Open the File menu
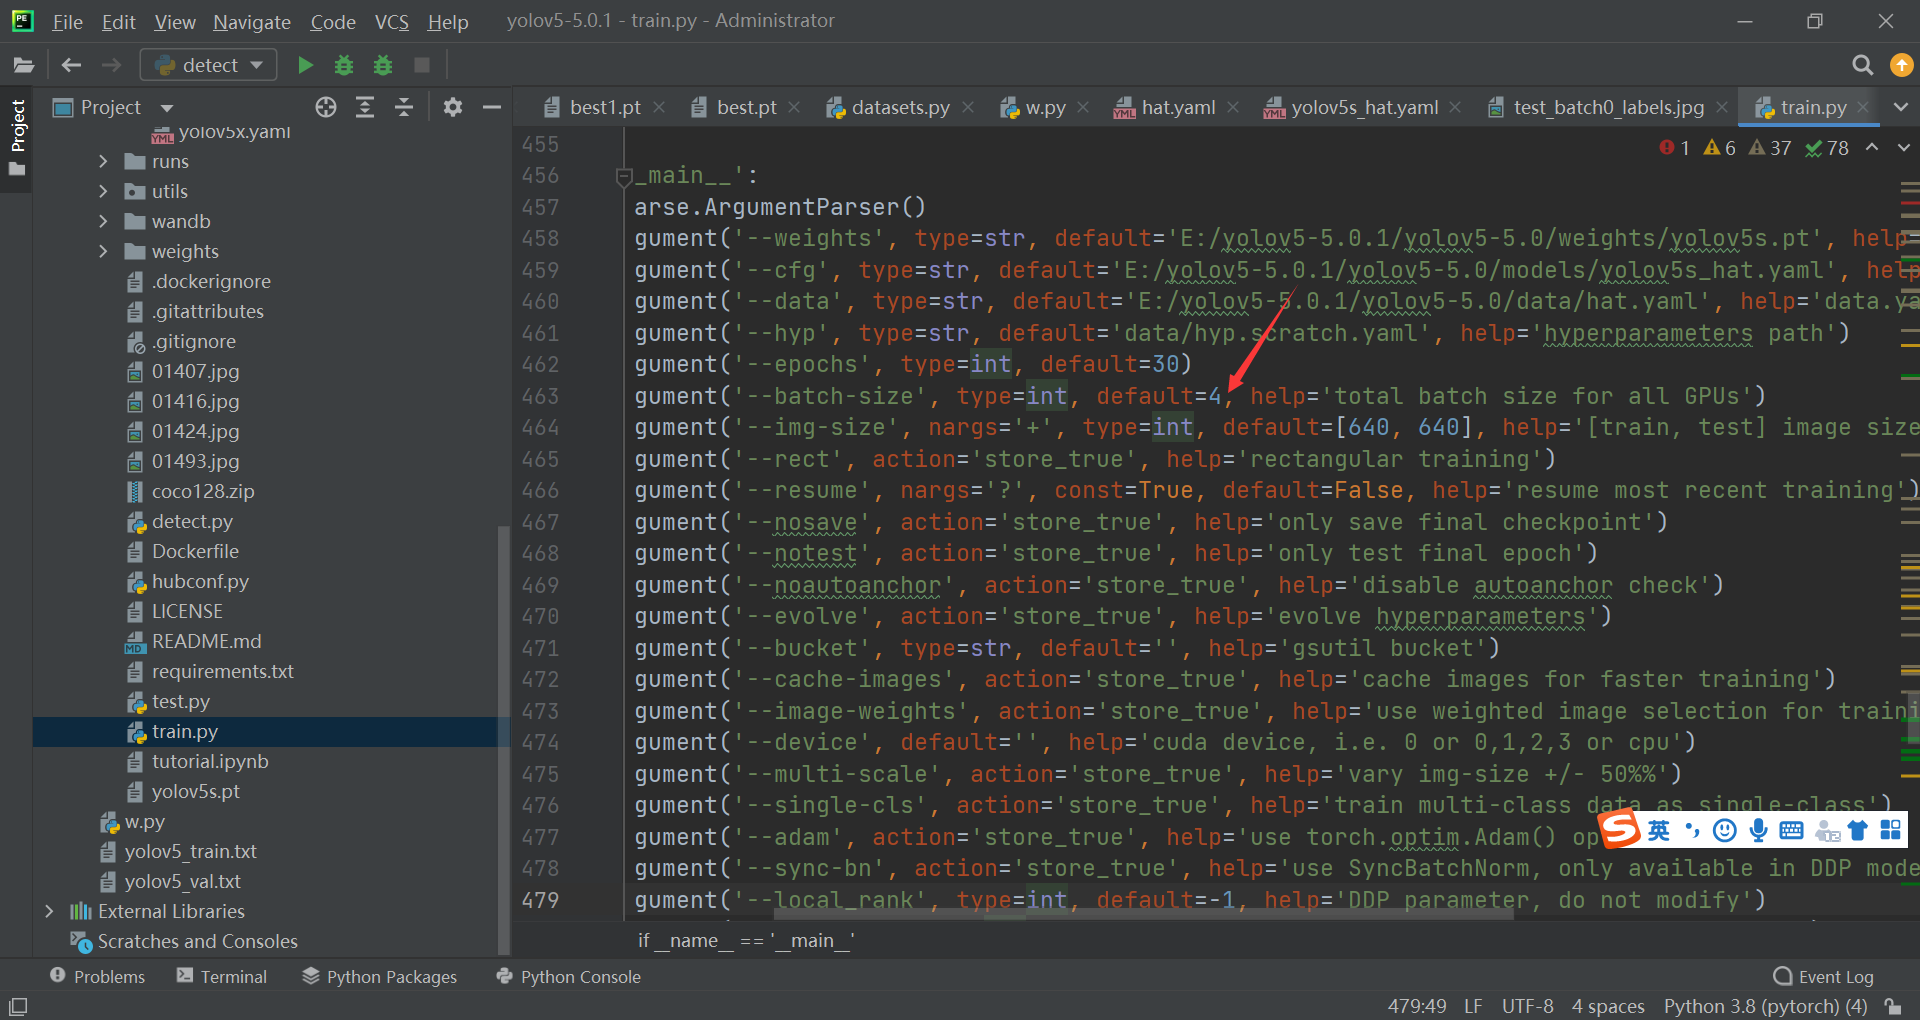The width and height of the screenshot is (1920, 1020). point(67,21)
